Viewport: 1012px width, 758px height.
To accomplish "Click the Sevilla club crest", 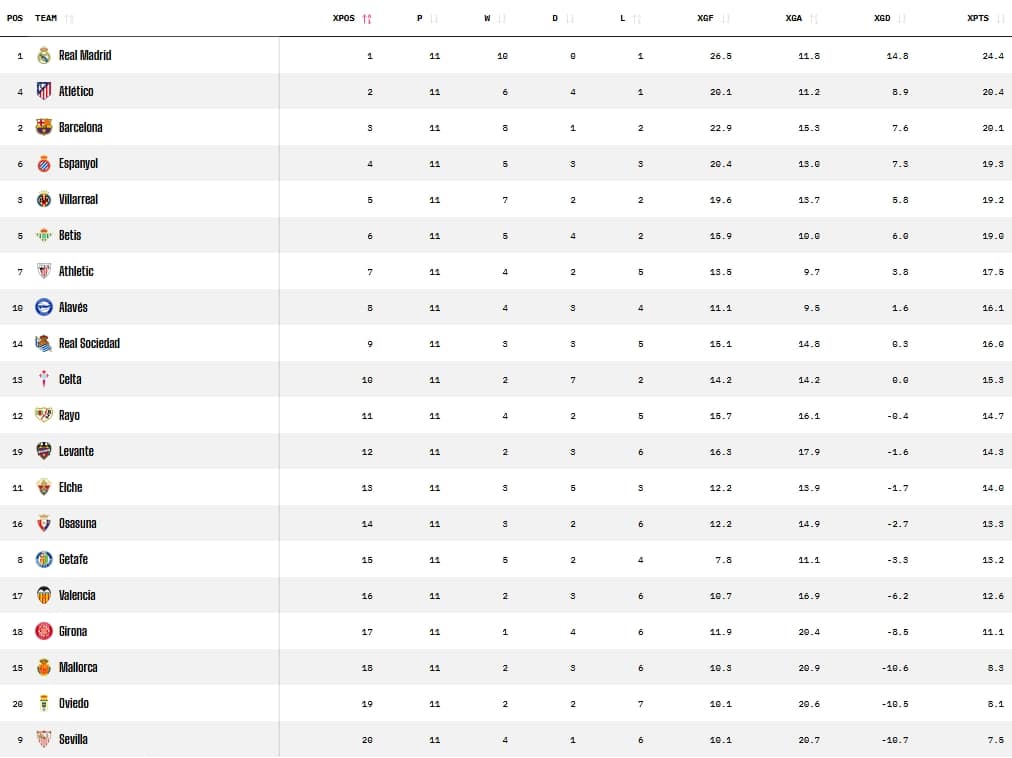I will click(43, 739).
